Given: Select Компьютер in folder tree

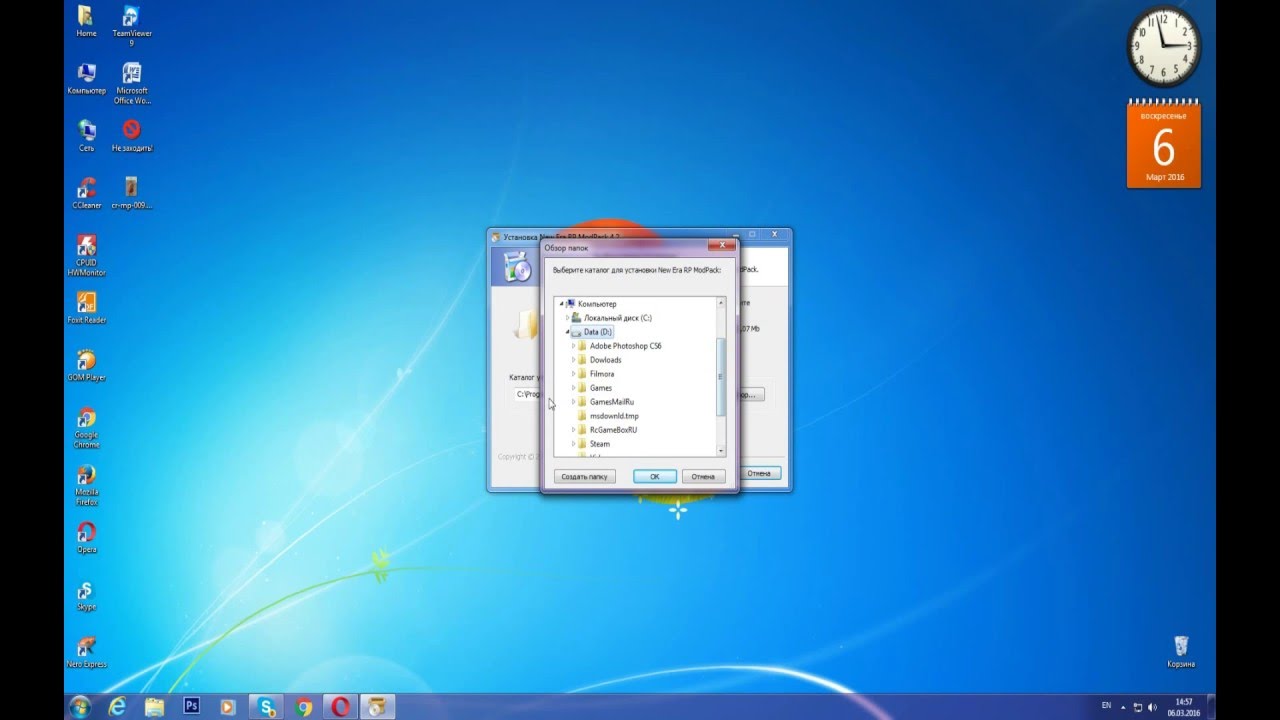Looking at the screenshot, I should pos(591,303).
